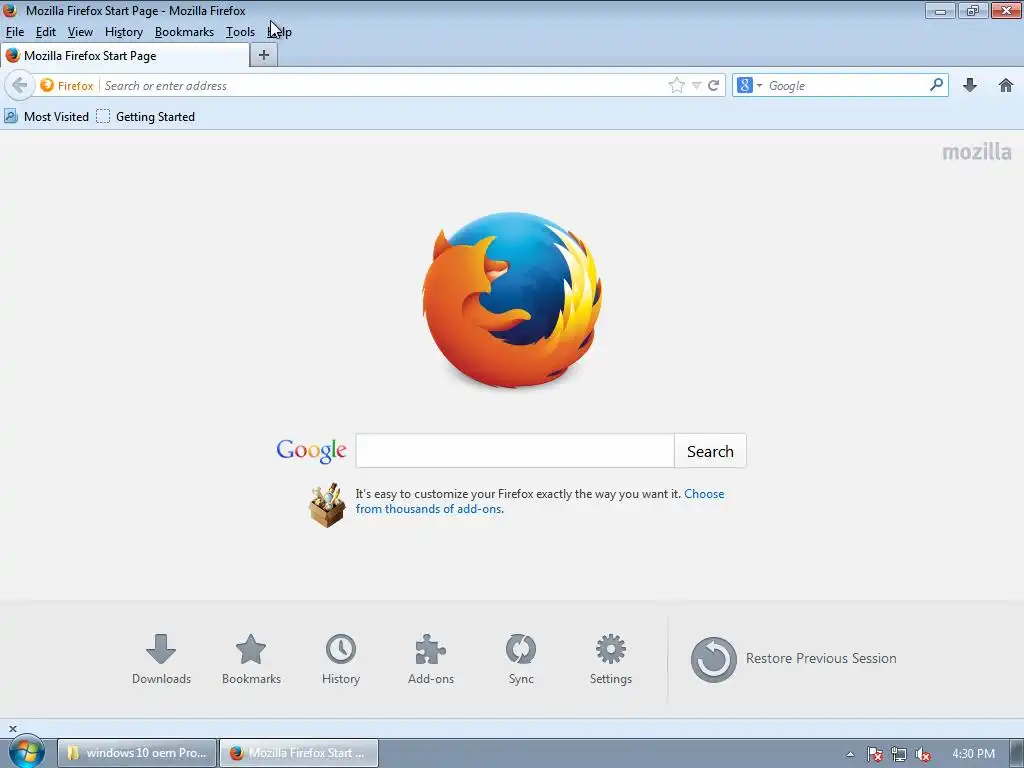Image resolution: width=1024 pixels, height=768 pixels.
Task: Click the back arrow navigation button
Action: [x=20, y=86]
